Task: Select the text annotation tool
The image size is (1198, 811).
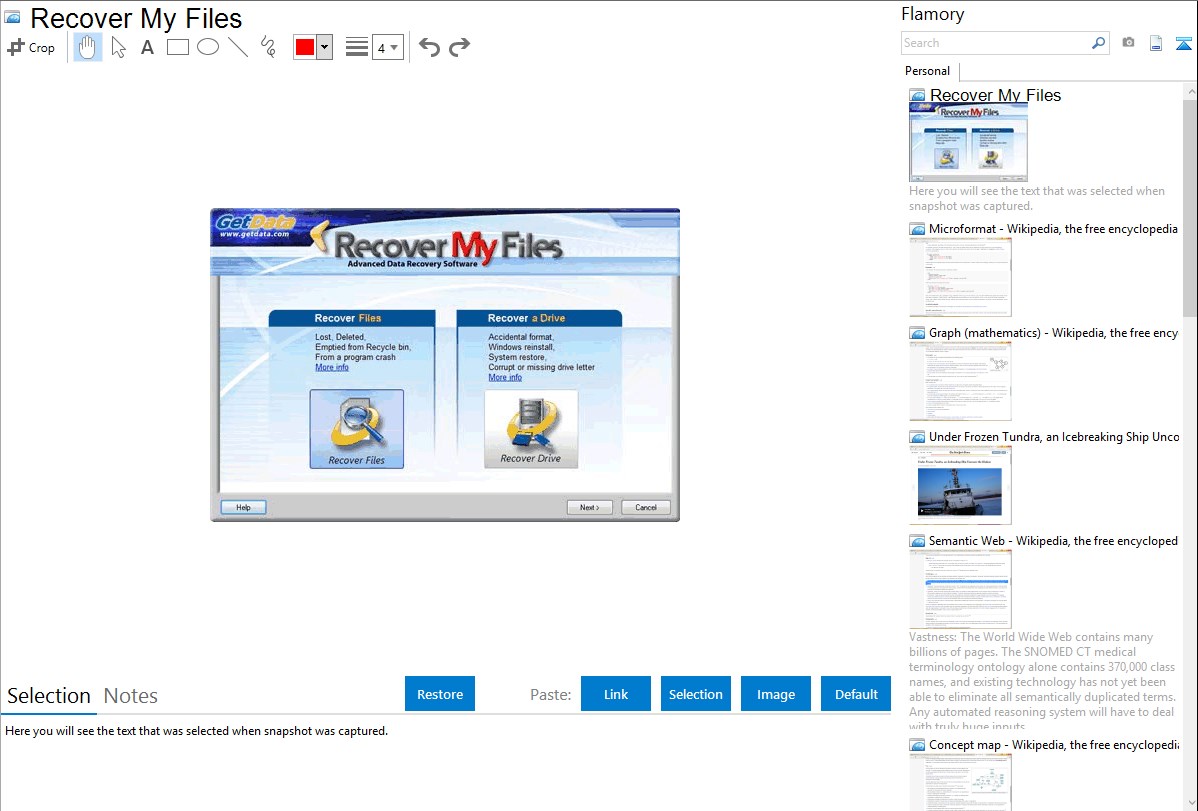Action: coord(147,47)
